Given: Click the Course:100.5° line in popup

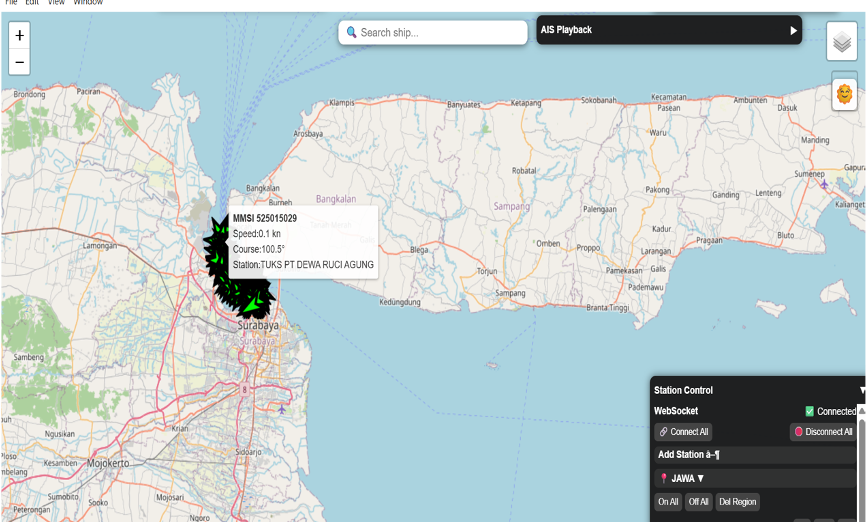Looking at the screenshot, I should [258, 249].
